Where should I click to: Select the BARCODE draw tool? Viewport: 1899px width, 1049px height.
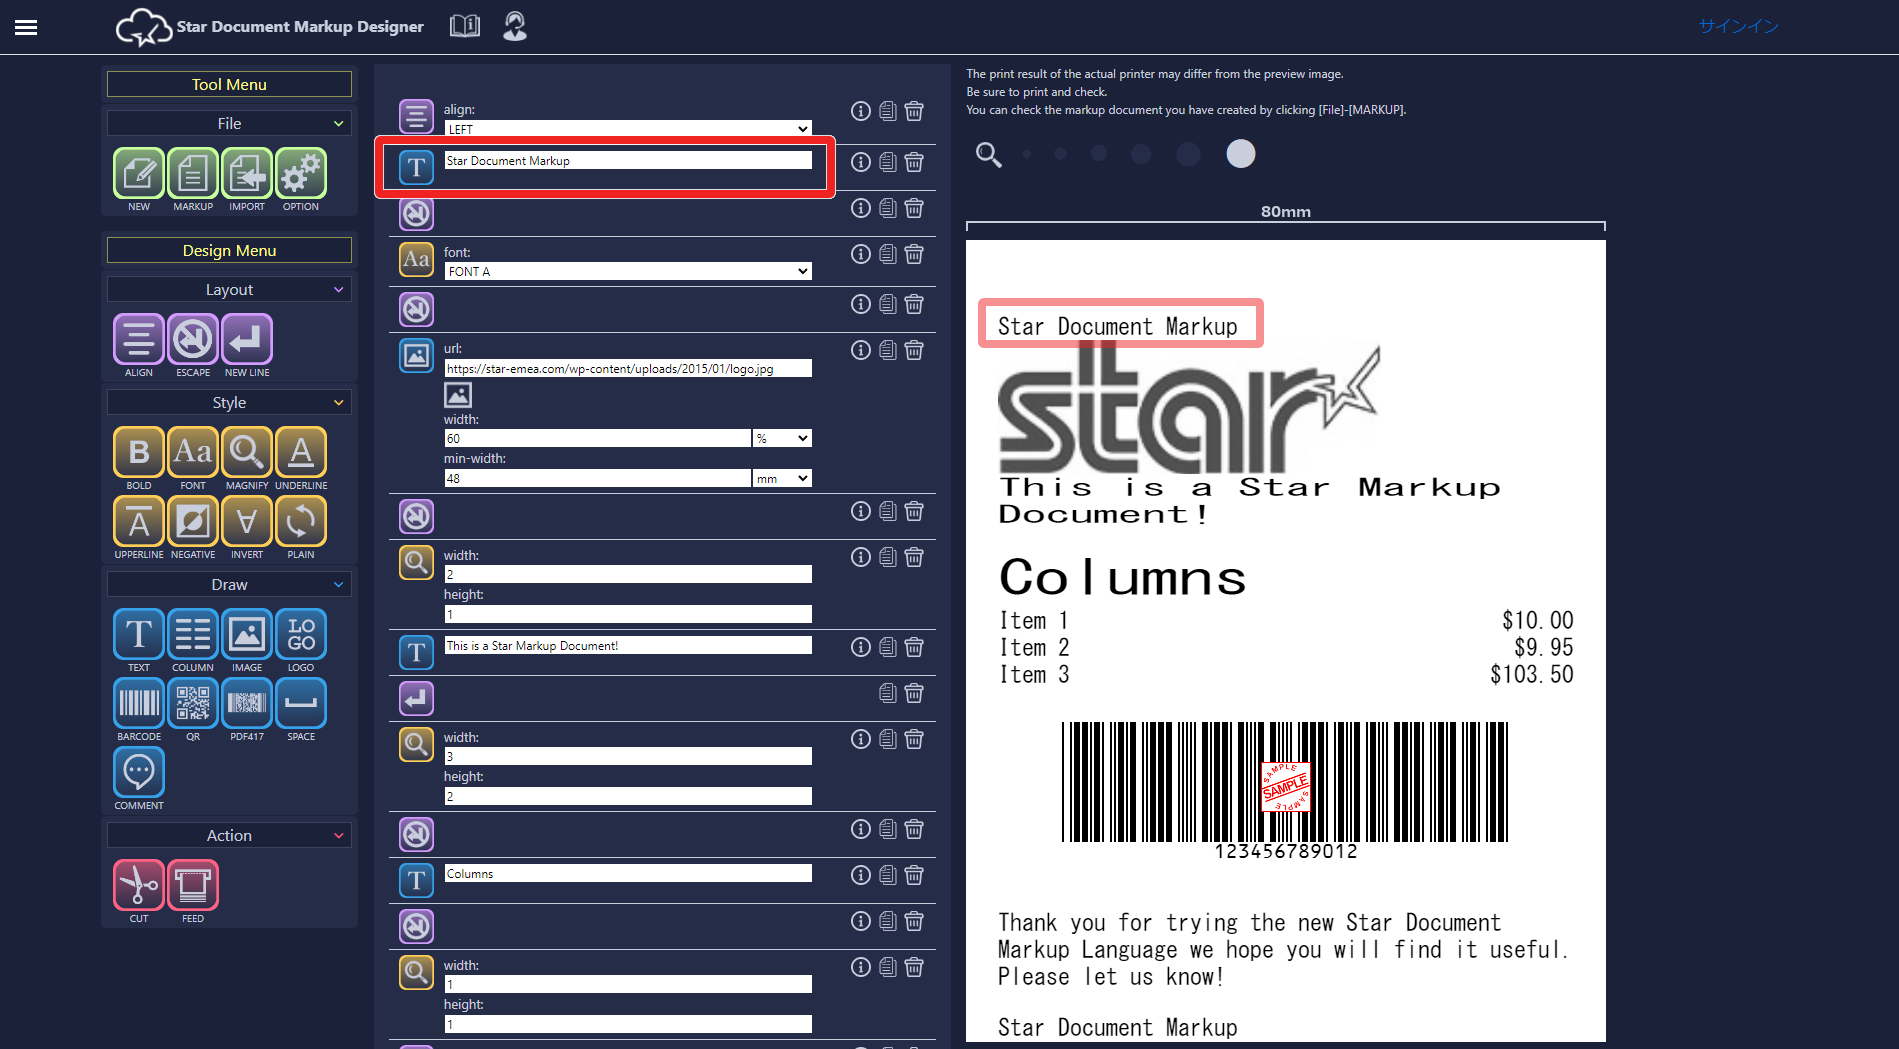click(139, 703)
